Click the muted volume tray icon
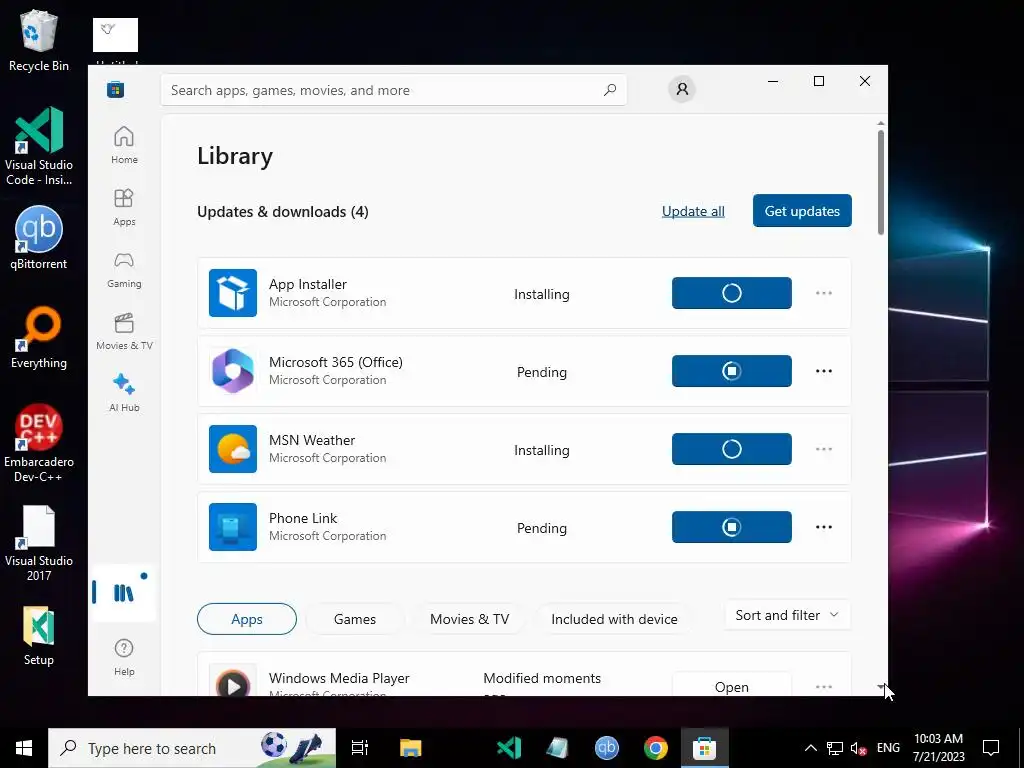Viewport: 1024px width, 768px height. tap(858, 748)
